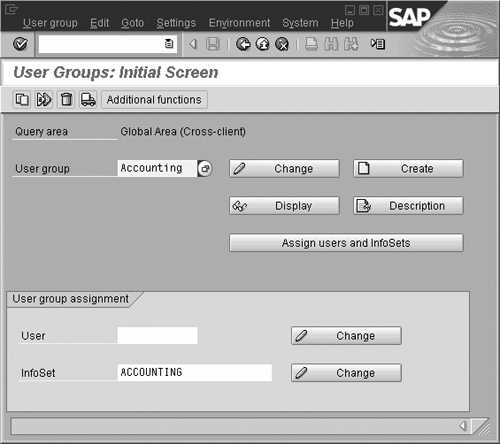The height and width of the screenshot is (444, 500).
Task: Open the command field history dropdown
Action: tap(169, 44)
